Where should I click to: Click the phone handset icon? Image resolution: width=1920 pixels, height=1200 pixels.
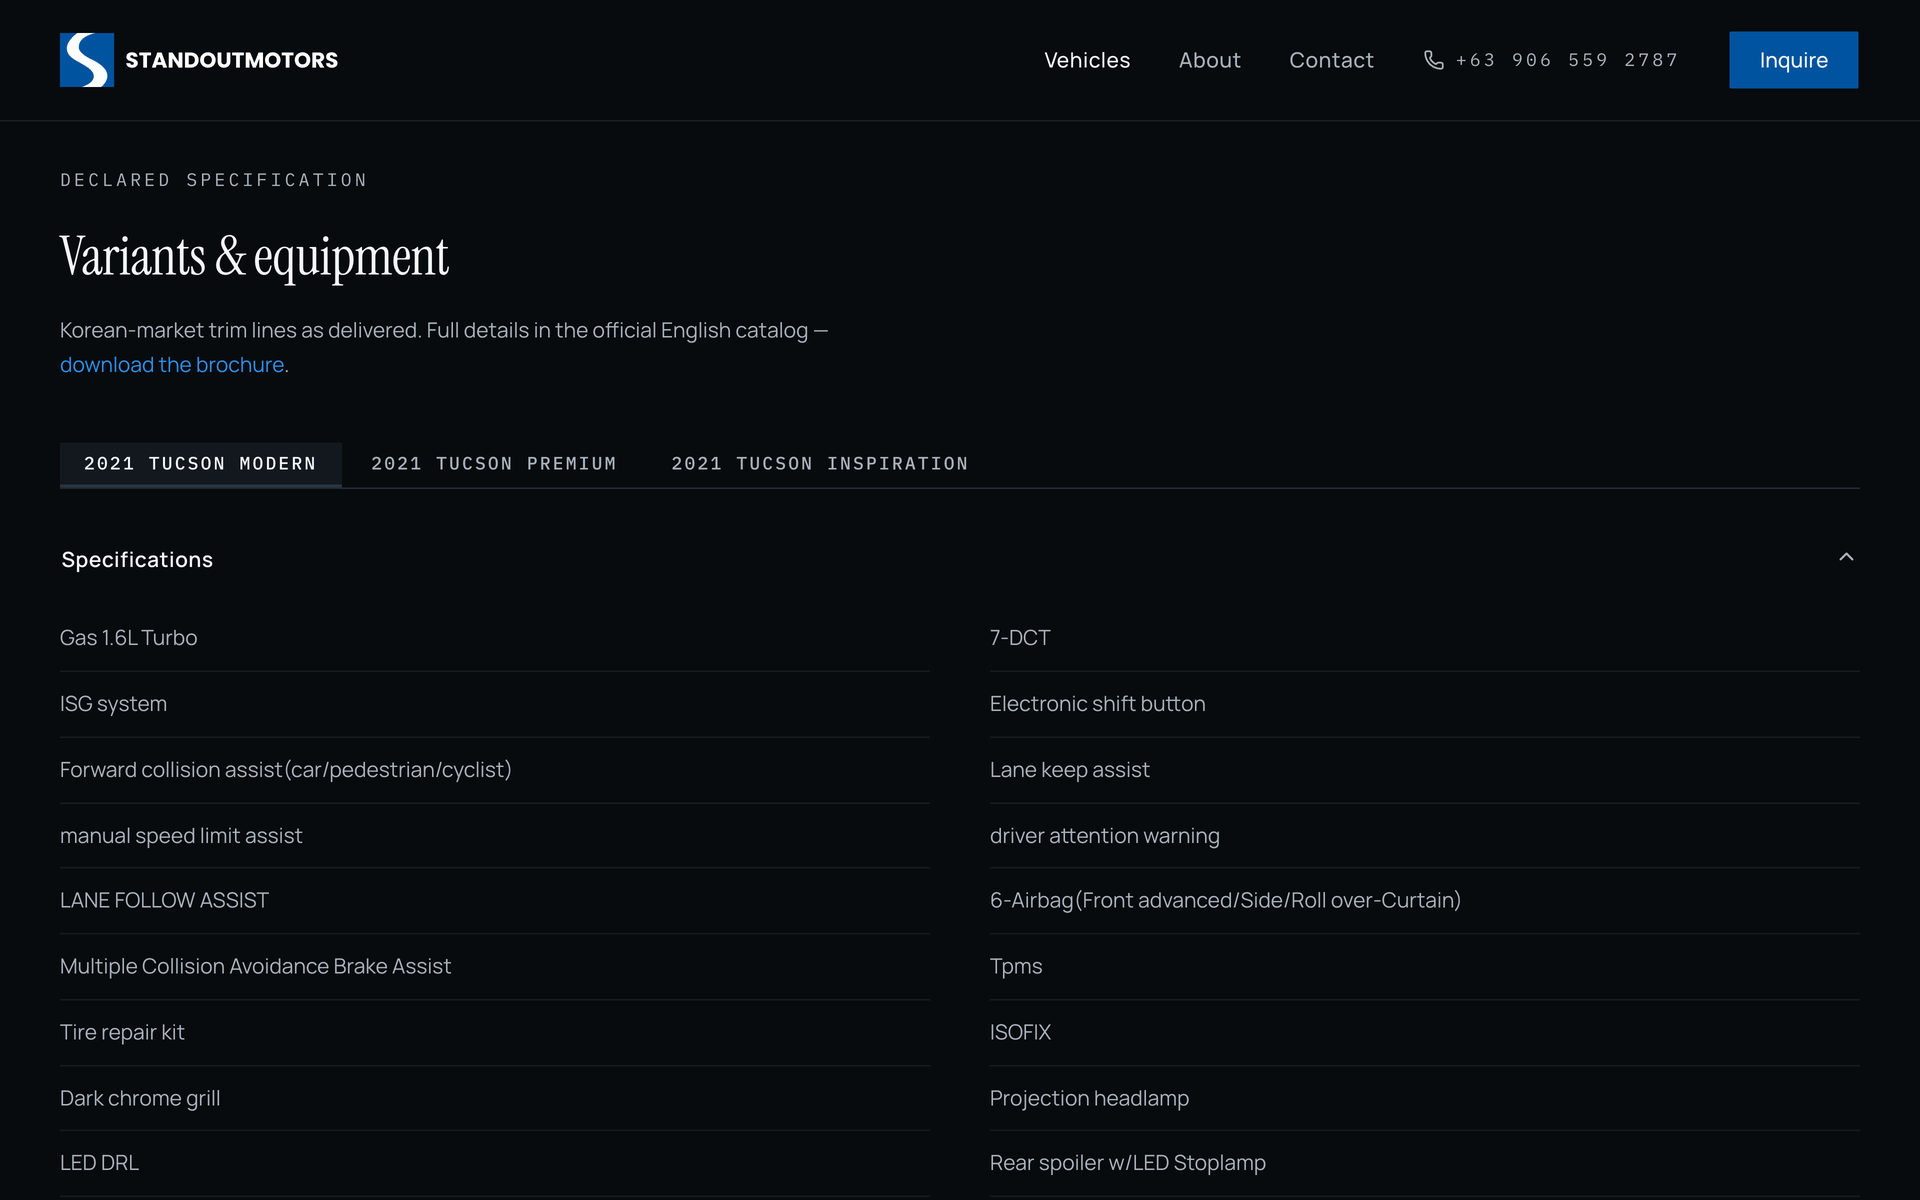point(1433,60)
